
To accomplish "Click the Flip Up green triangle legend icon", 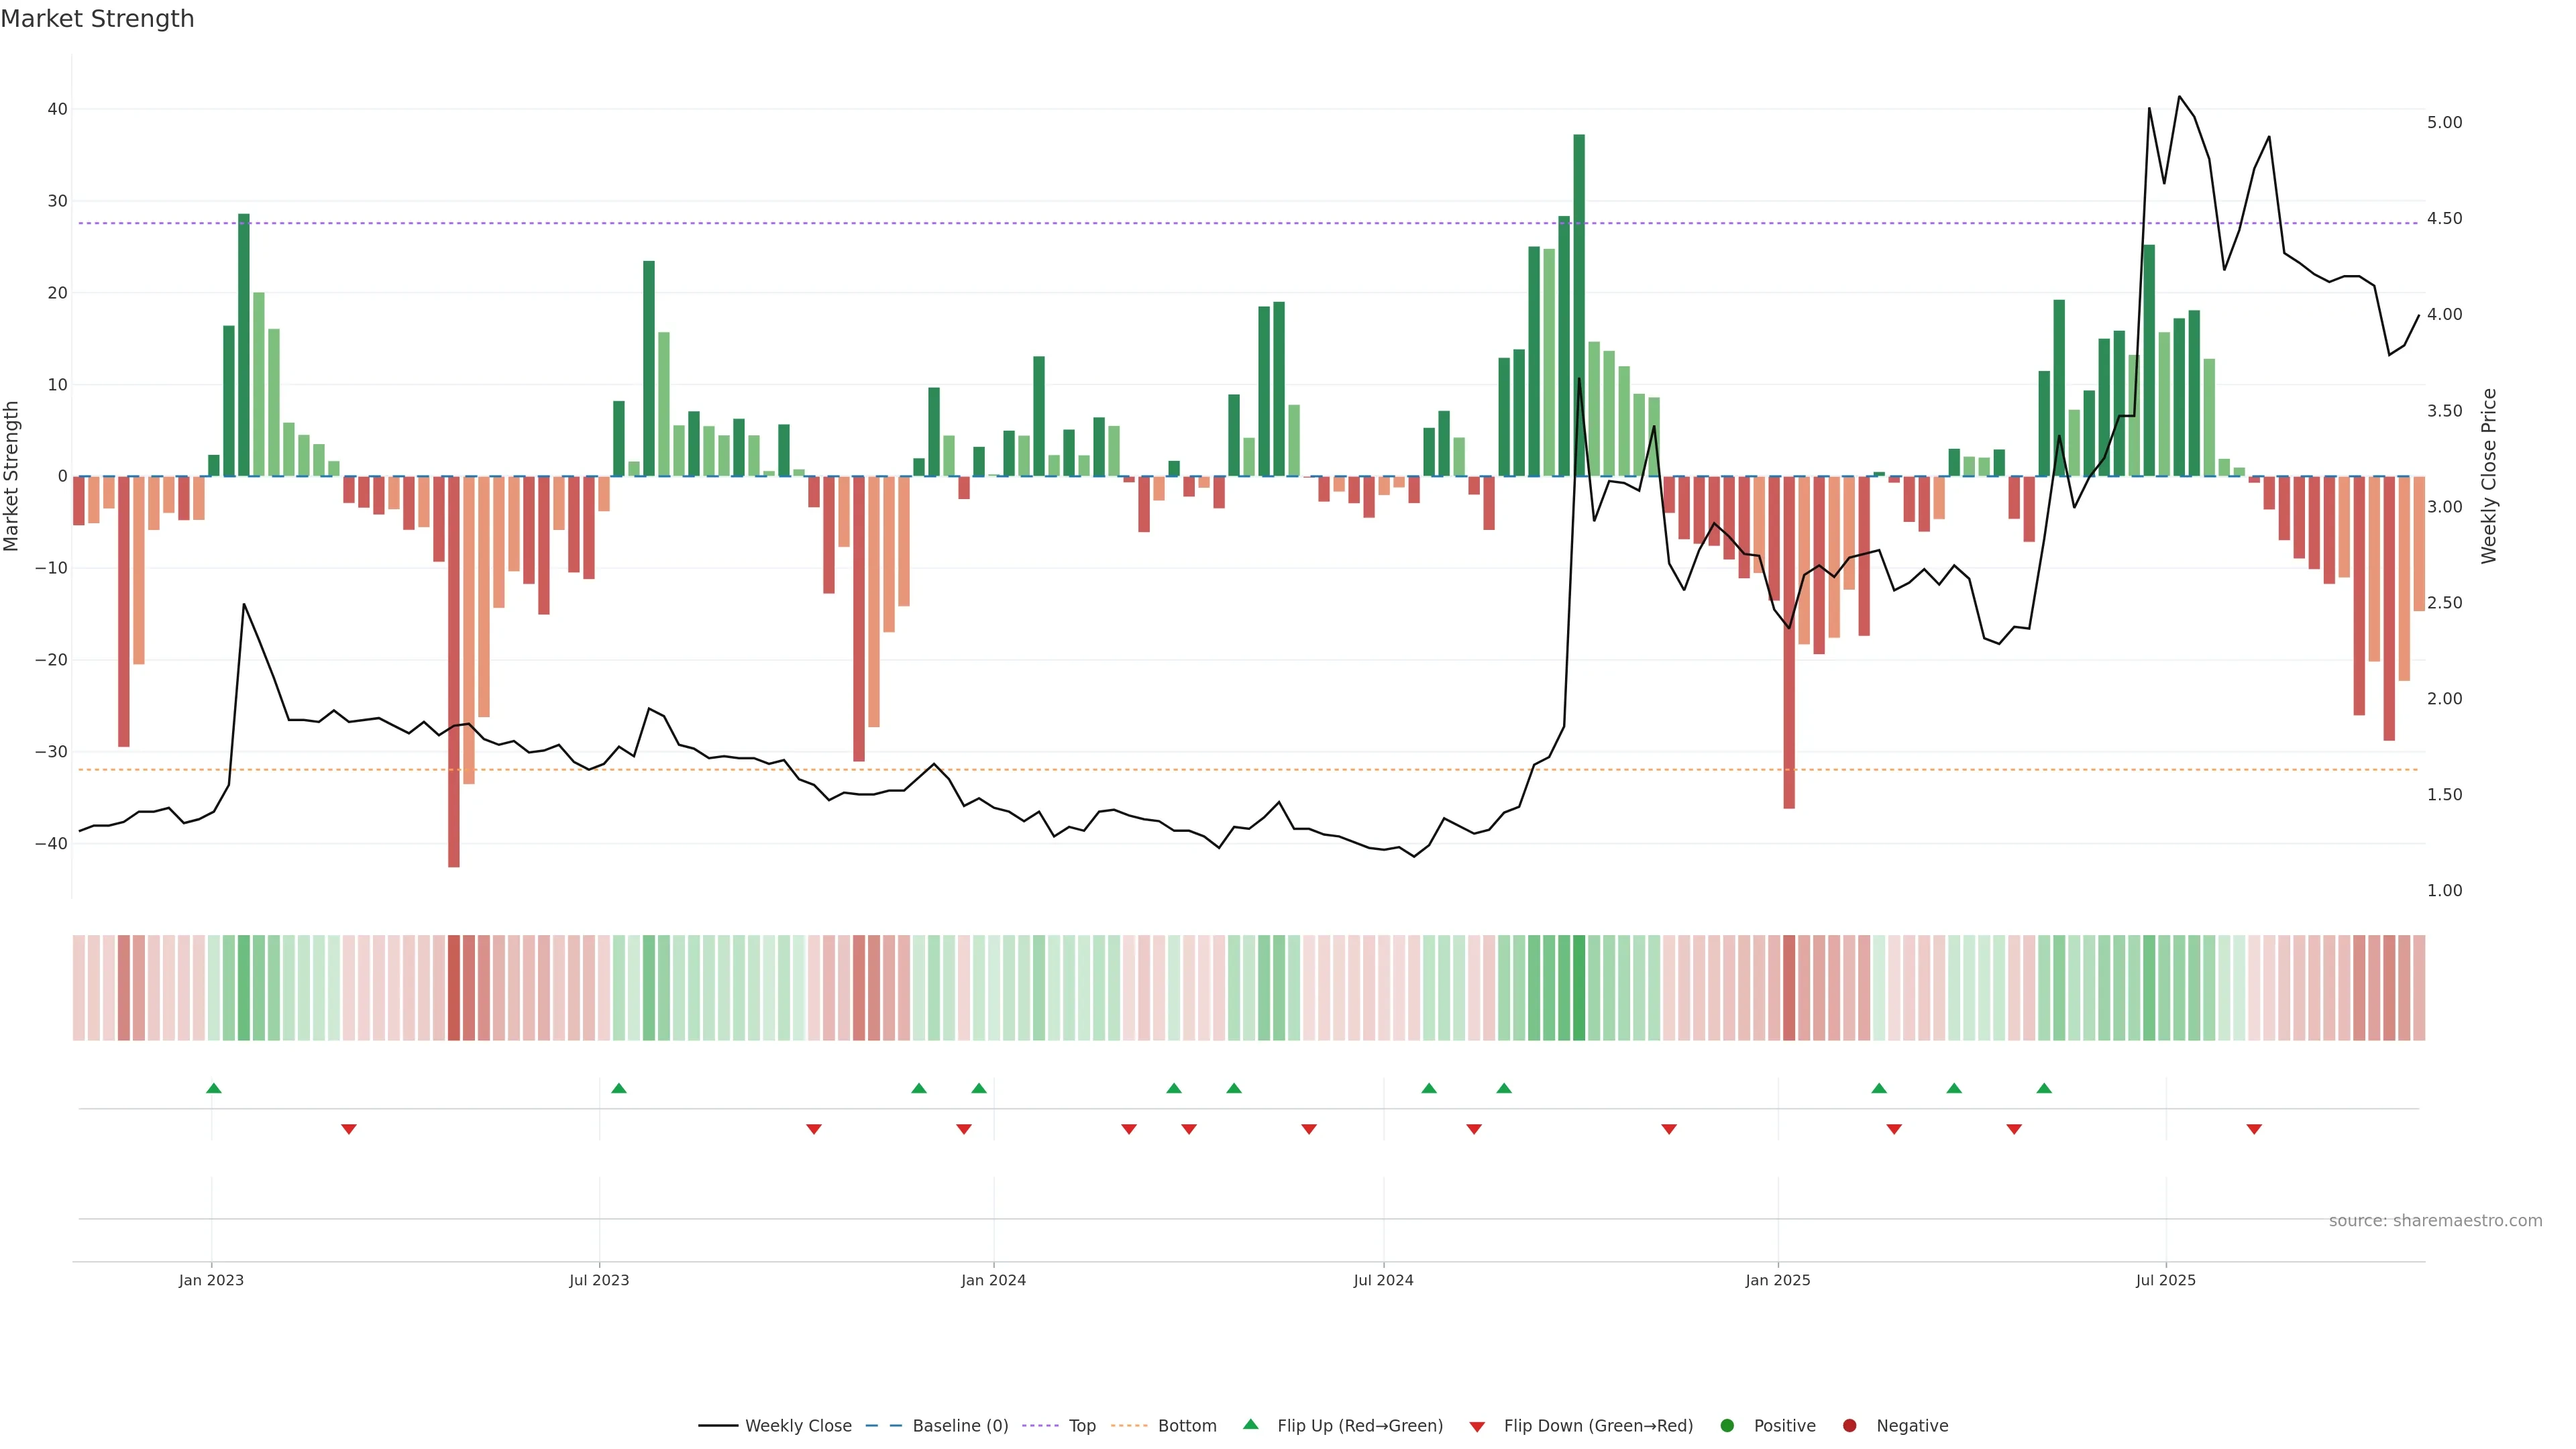I will 1250,1425.
